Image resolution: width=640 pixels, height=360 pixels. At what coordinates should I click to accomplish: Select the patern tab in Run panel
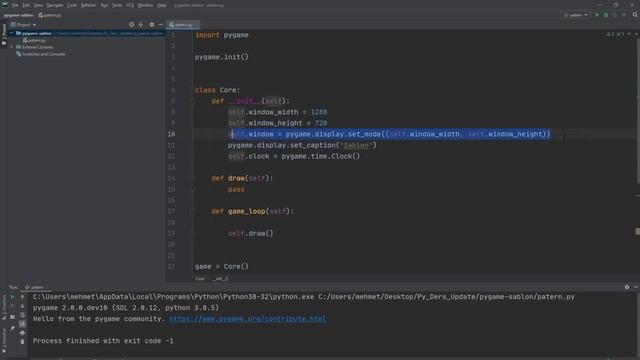pos(36,287)
